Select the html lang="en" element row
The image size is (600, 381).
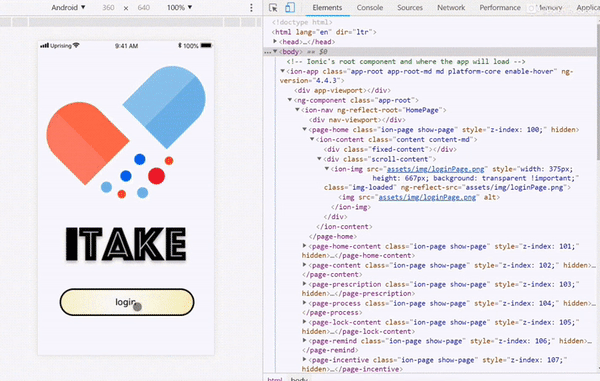(324, 32)
